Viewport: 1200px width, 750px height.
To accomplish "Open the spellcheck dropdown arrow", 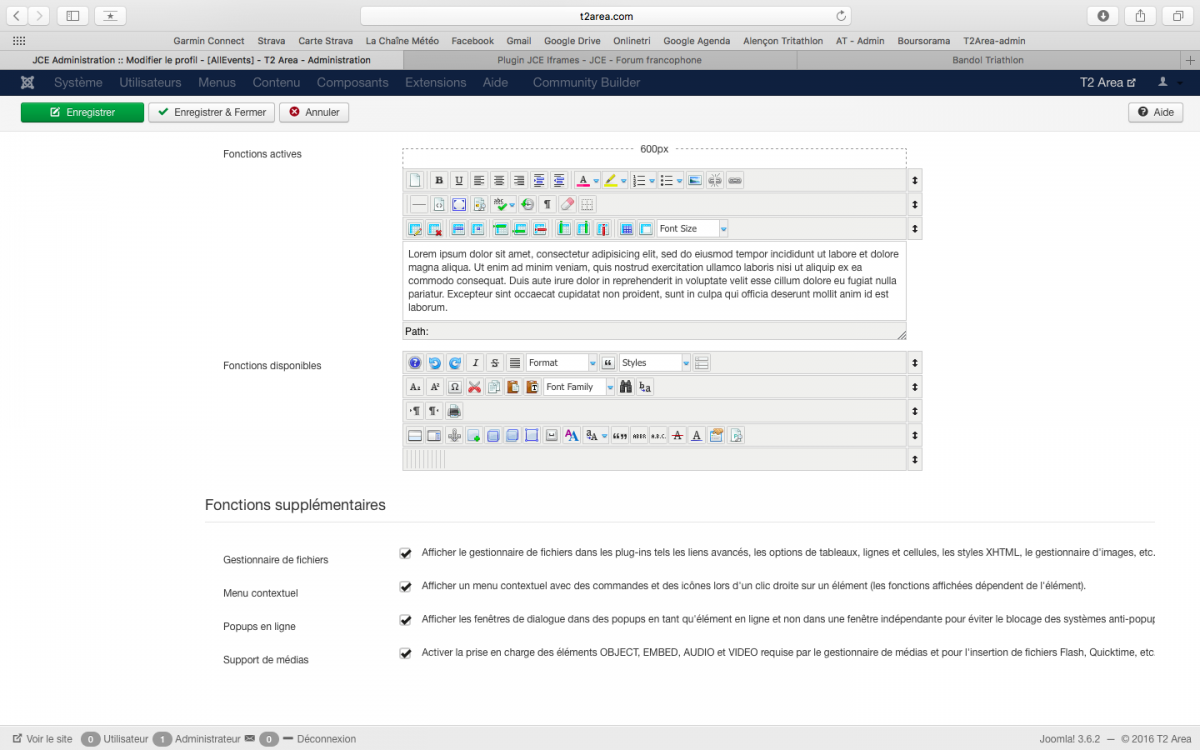I will (512, 204).
